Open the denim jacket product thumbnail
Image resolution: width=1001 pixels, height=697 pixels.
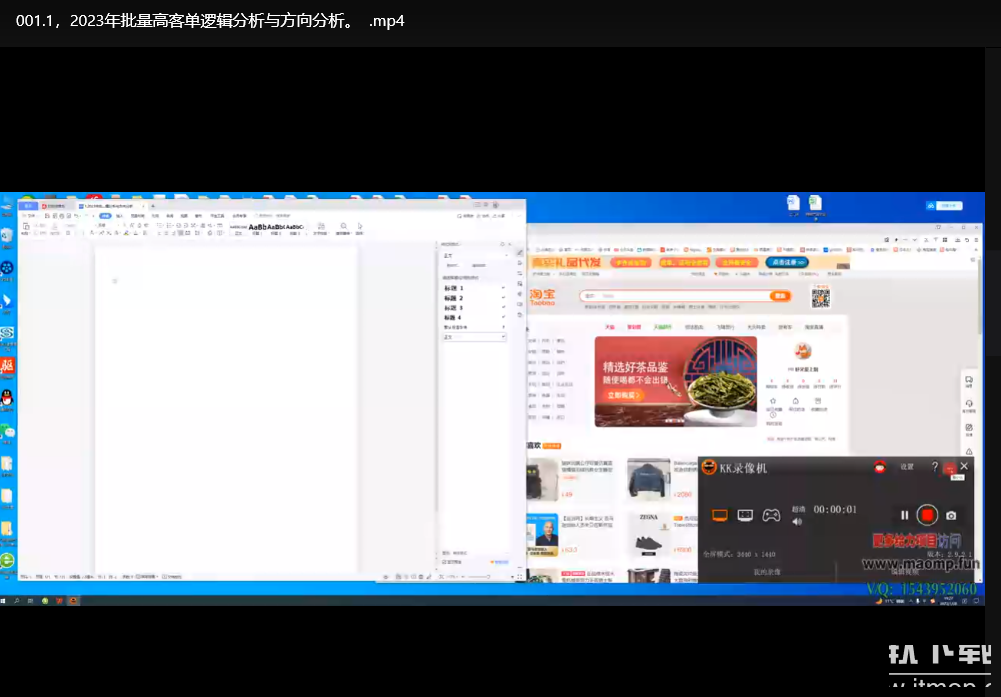[648, 480]
